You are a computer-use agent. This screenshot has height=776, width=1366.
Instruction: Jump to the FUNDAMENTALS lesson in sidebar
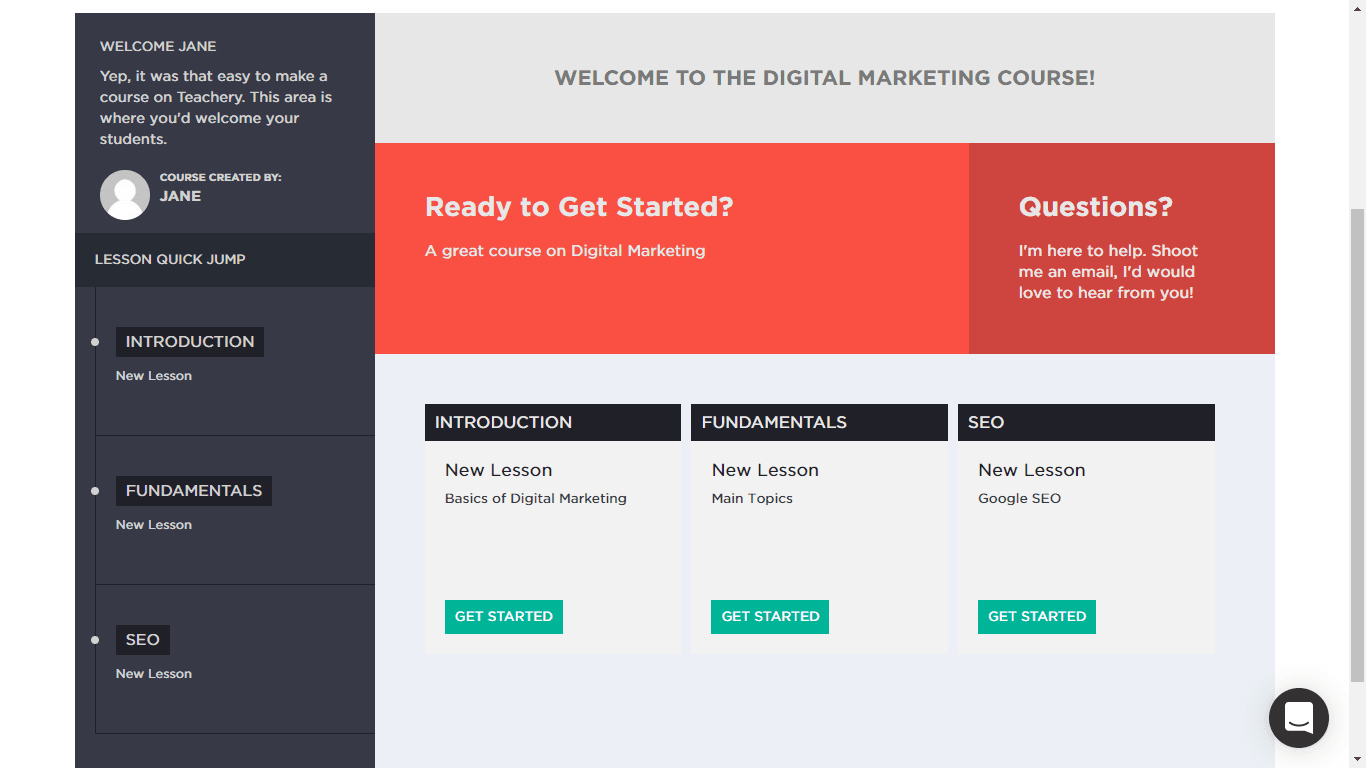point(194,491)
